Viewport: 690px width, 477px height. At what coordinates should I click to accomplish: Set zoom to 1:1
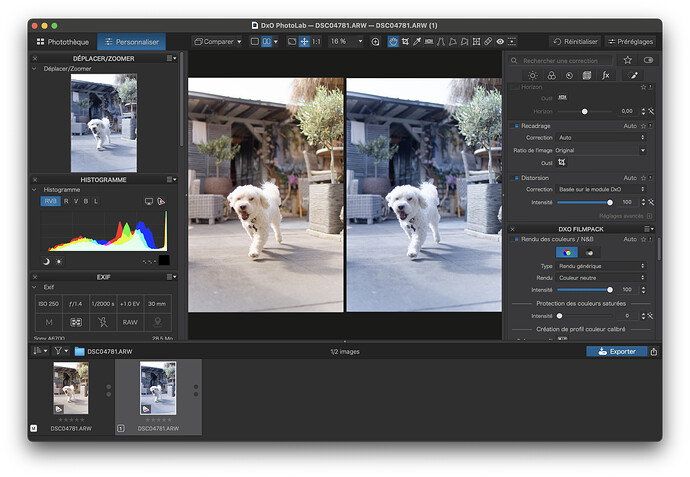tap(316, 41)
